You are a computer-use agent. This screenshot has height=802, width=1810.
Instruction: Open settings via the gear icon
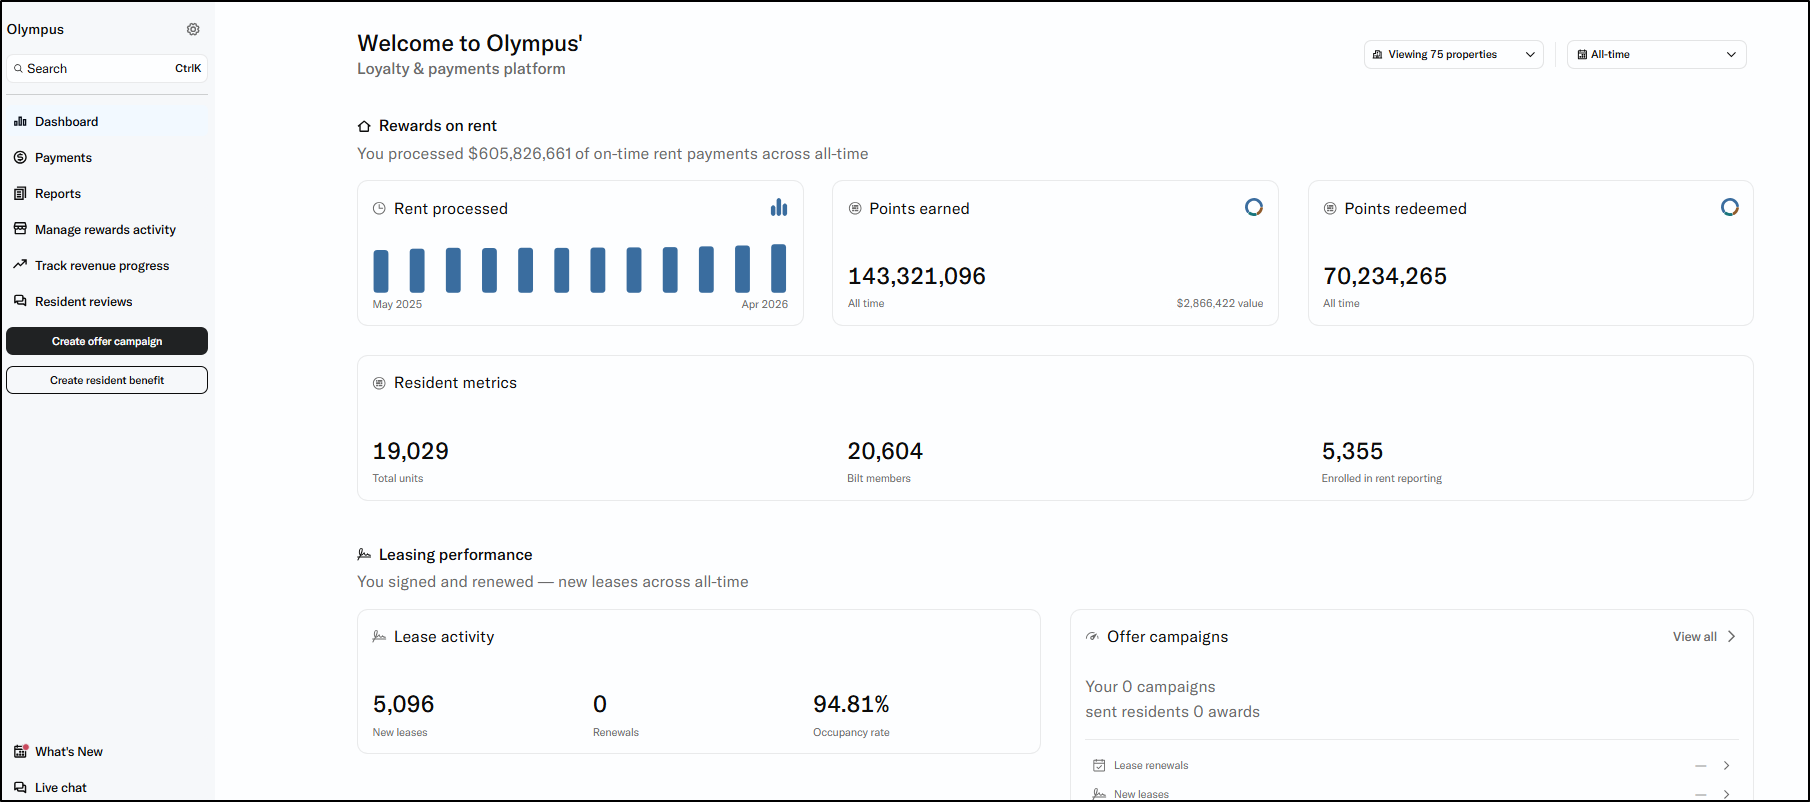click(193, 29)
